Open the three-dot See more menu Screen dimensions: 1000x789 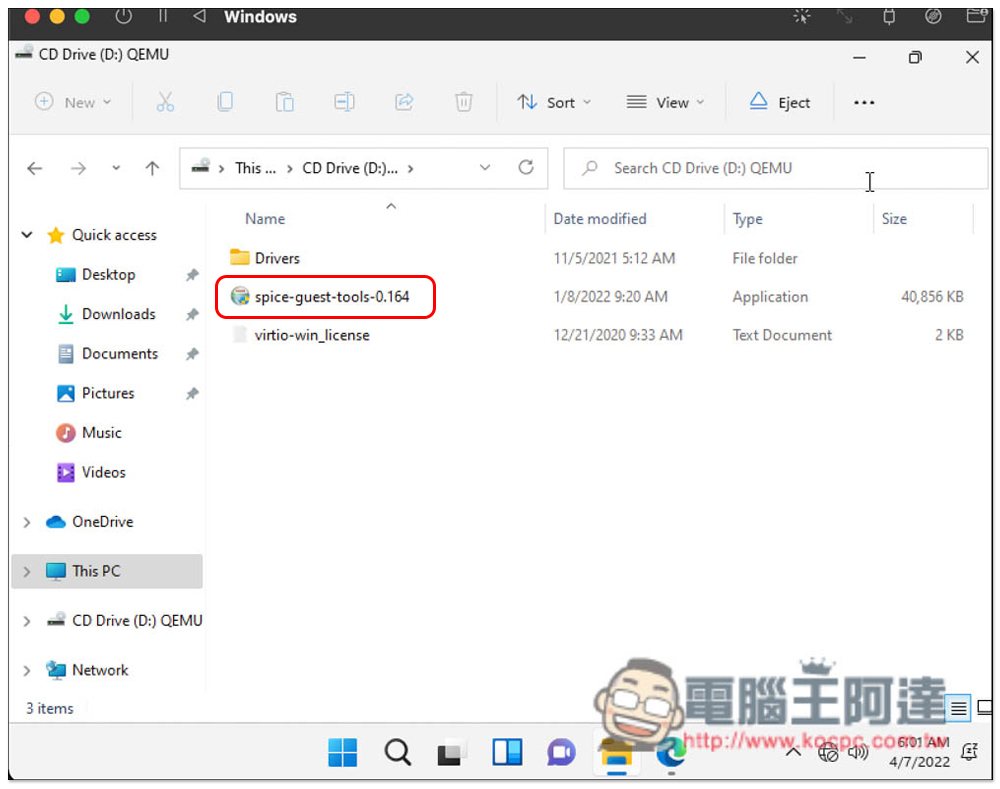[x=864, y=103]
